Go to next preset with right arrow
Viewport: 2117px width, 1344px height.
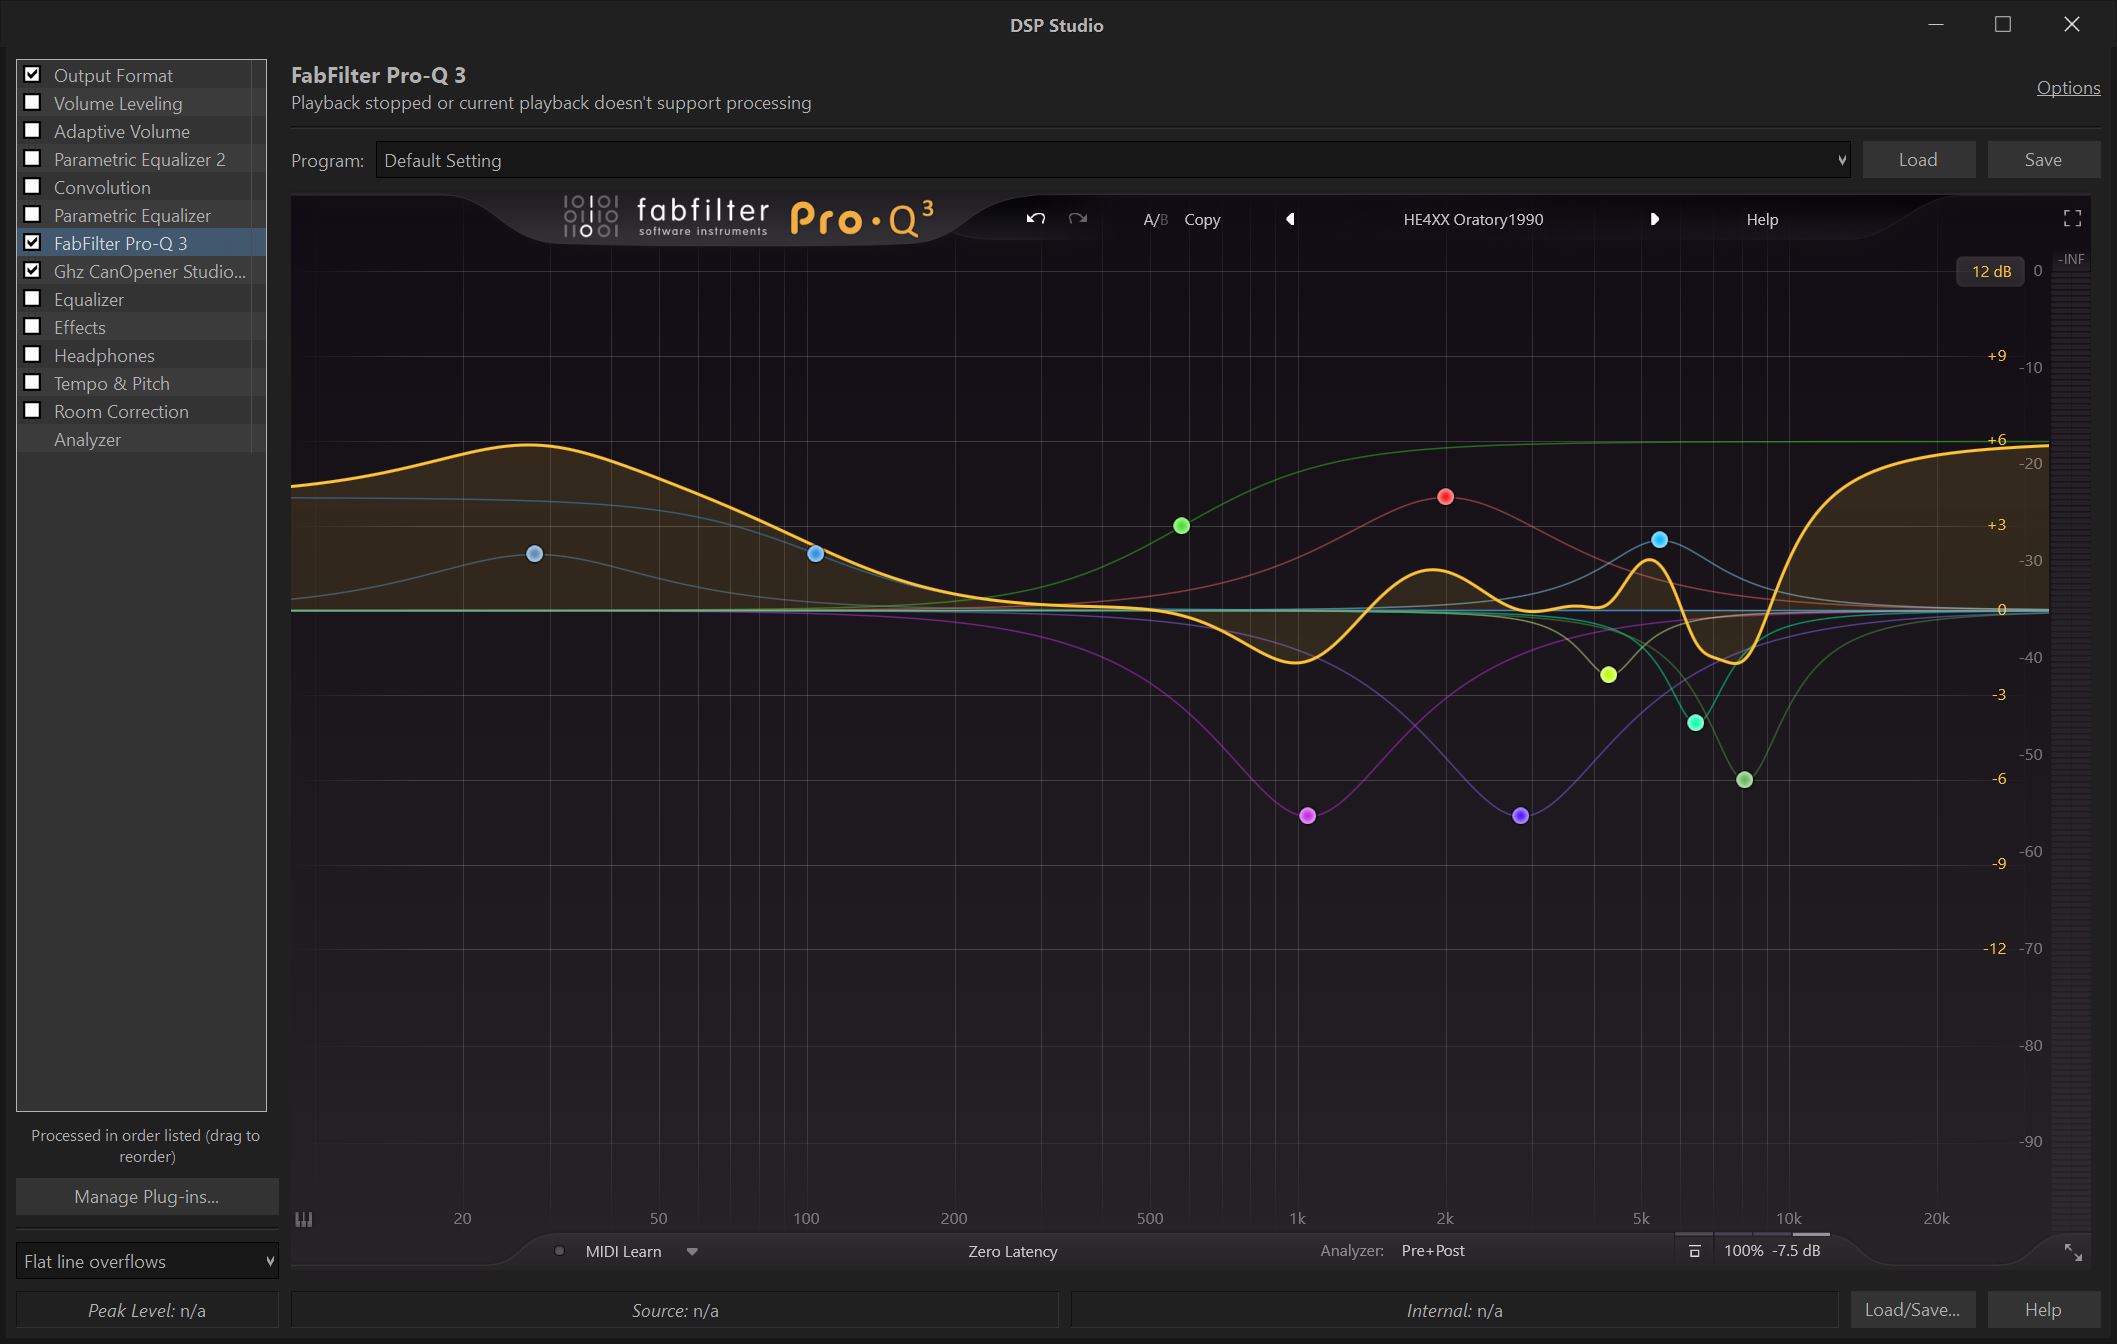[x=1654, y=219]
